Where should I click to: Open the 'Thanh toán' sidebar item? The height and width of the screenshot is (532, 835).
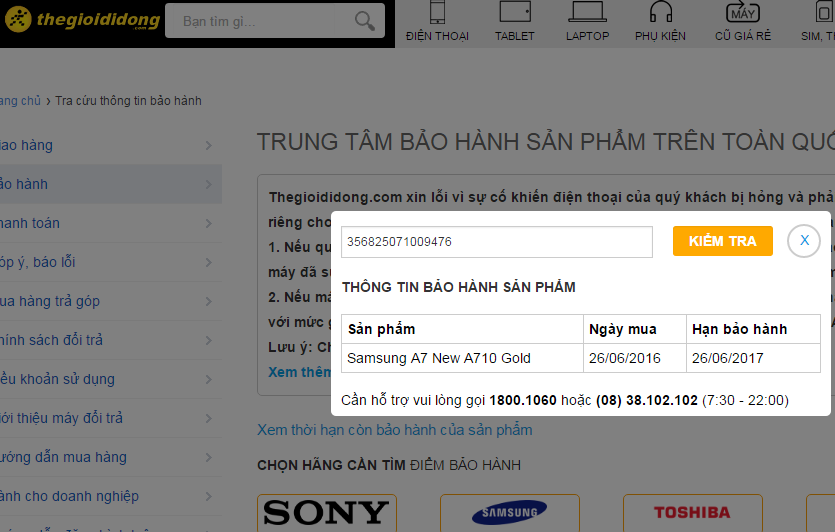coord(111,223)
